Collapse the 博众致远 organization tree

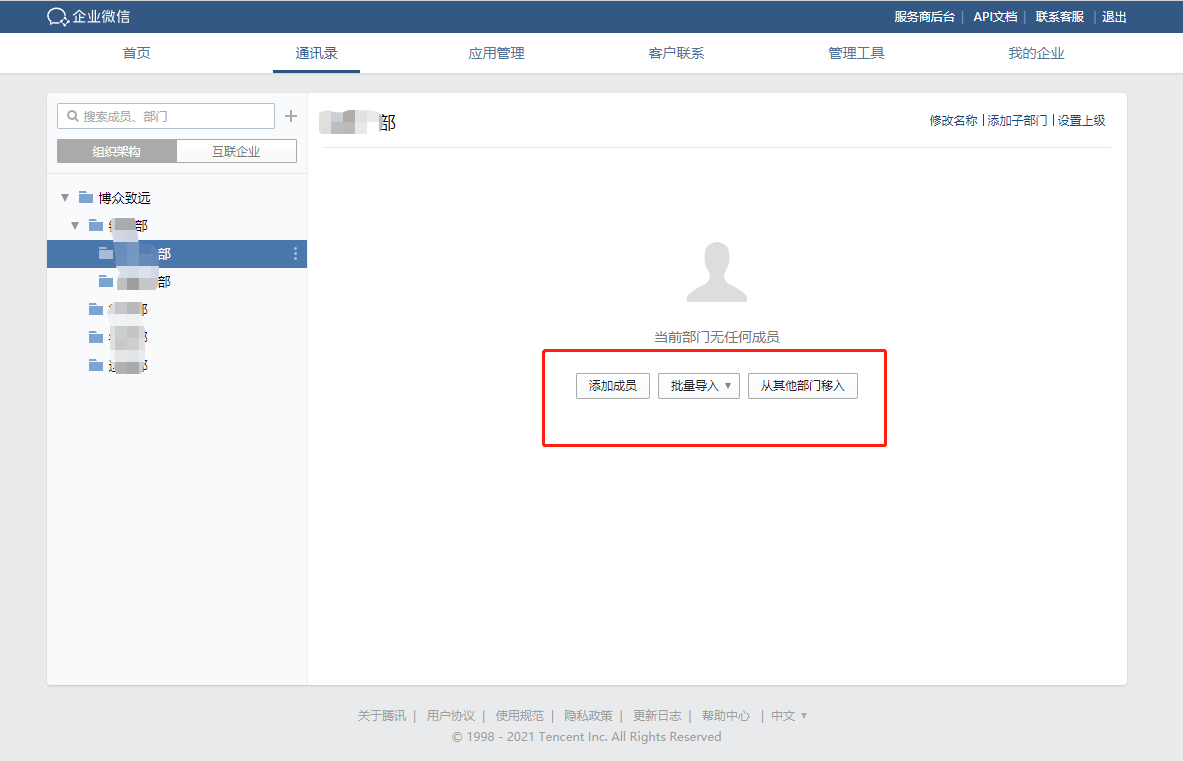click(x=65, y=197)
